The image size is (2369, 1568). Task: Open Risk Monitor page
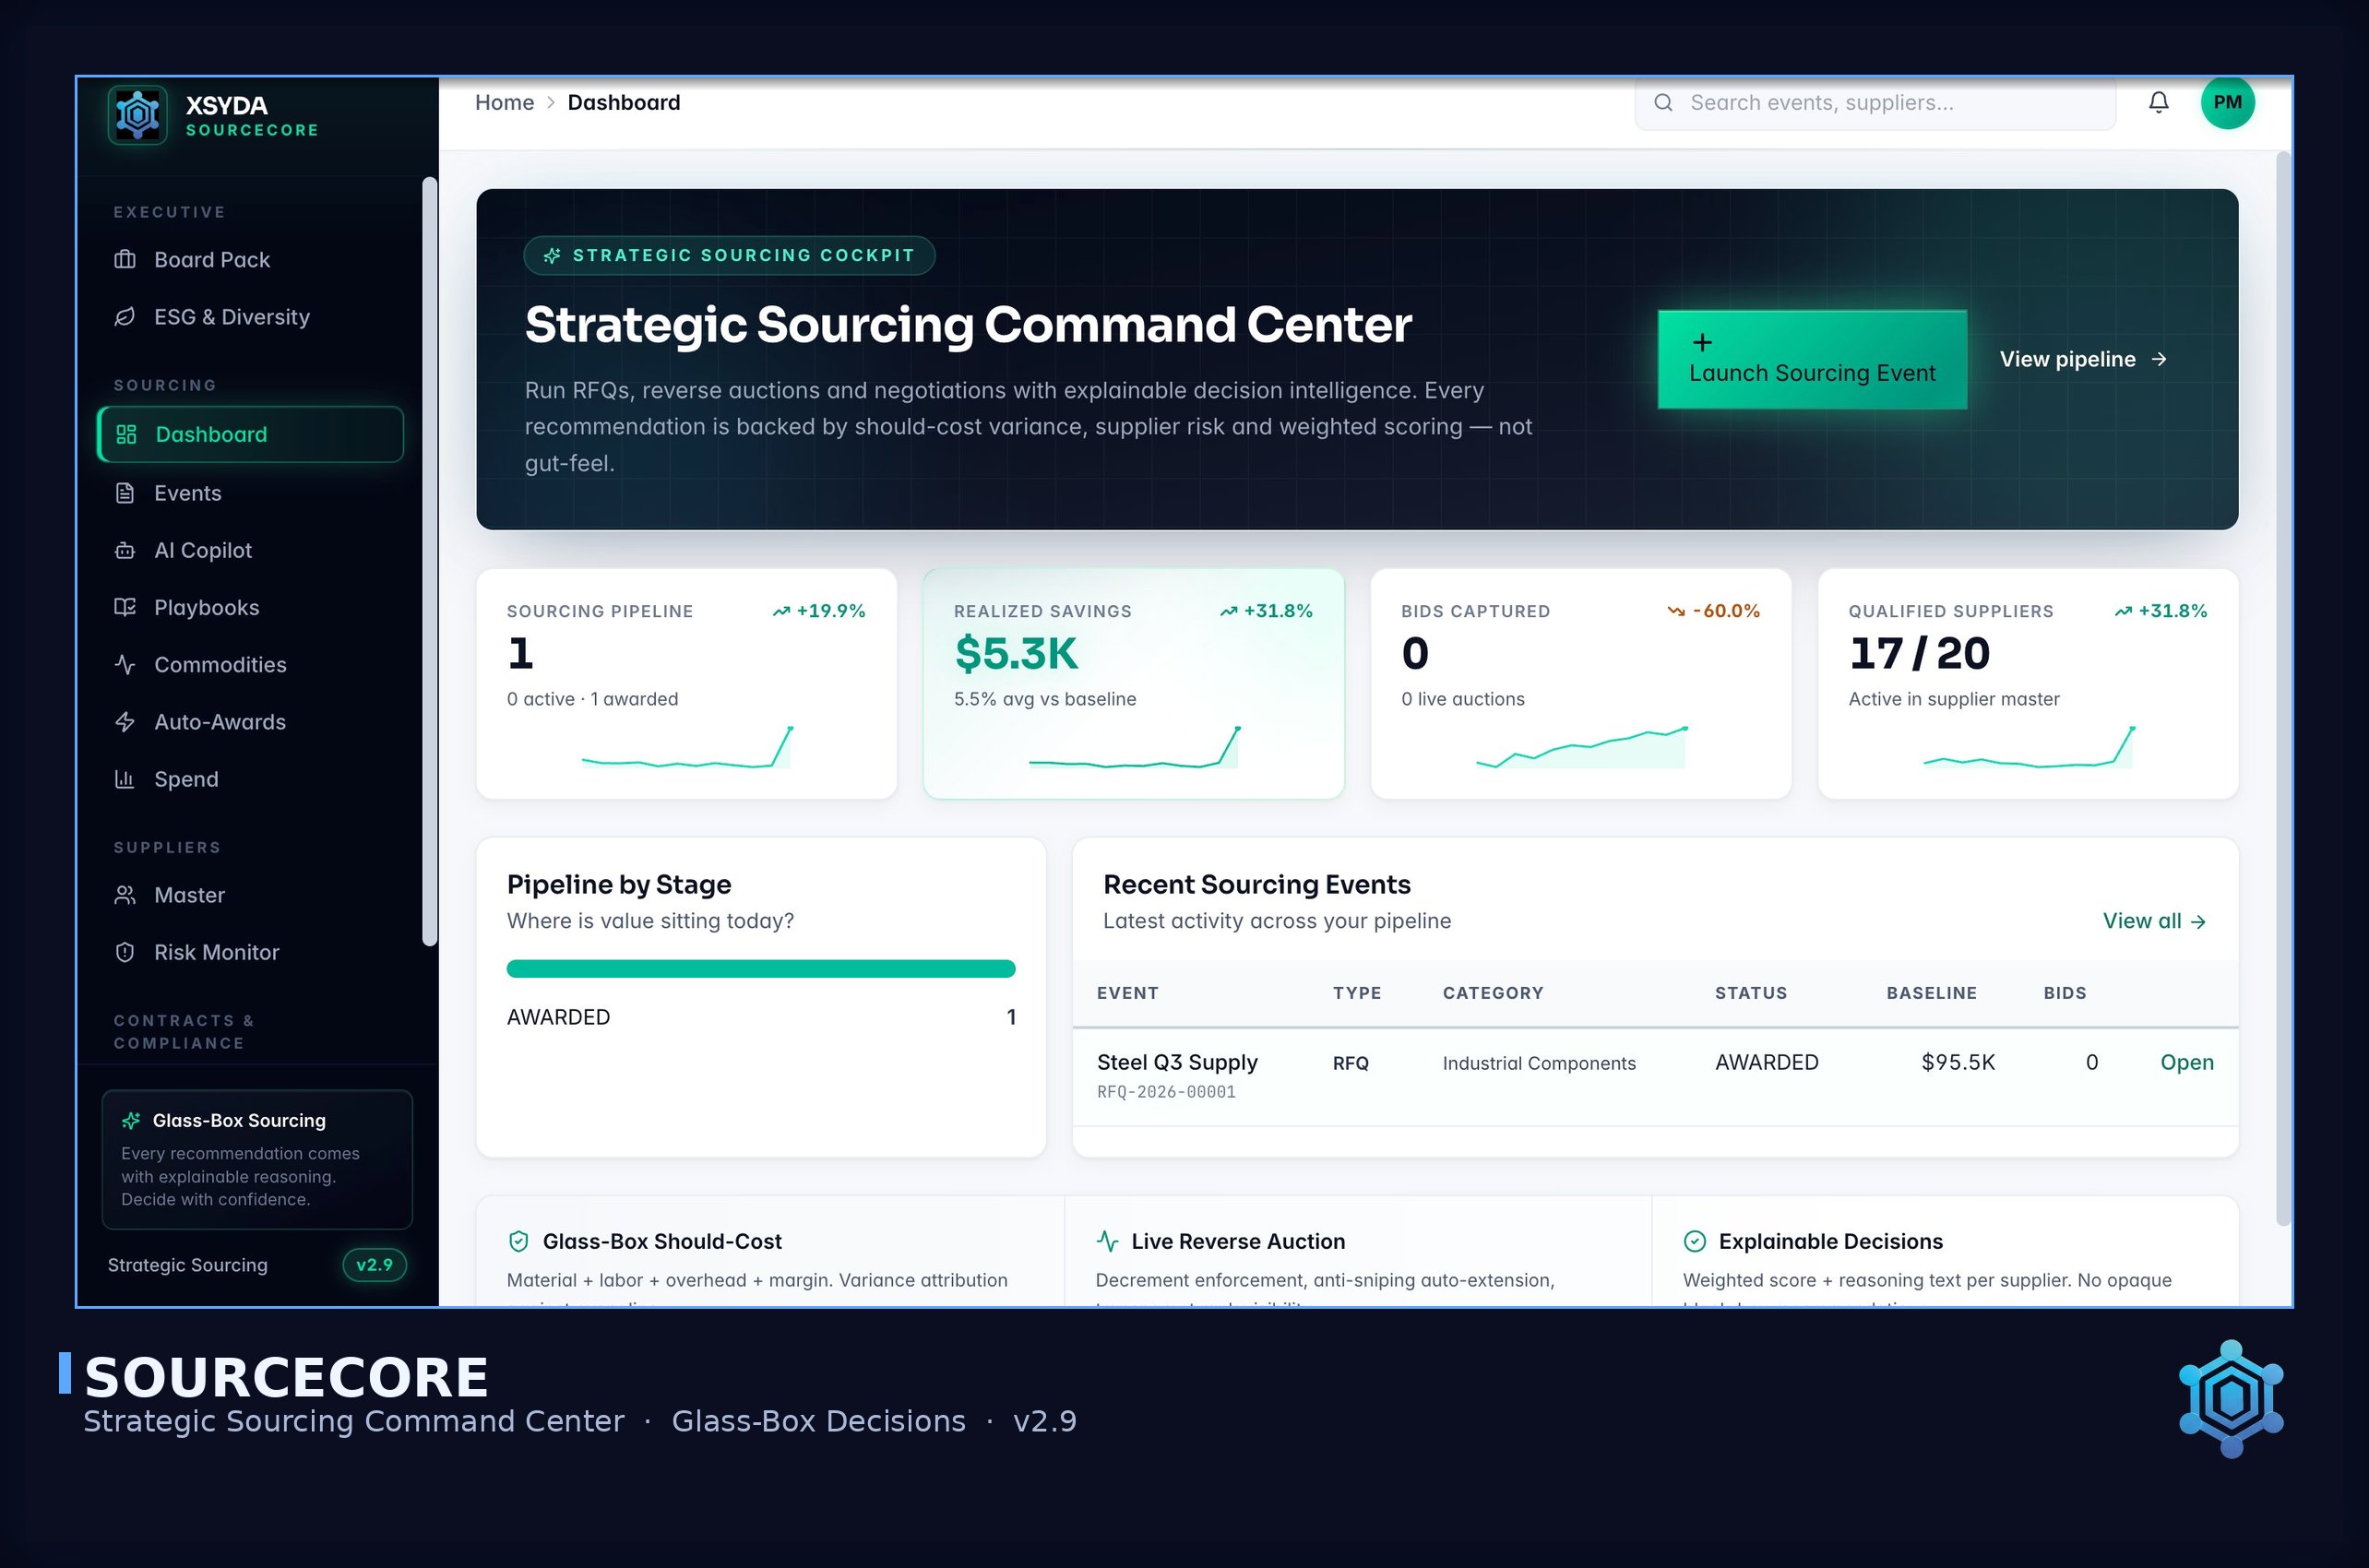[x=250, y=952]
